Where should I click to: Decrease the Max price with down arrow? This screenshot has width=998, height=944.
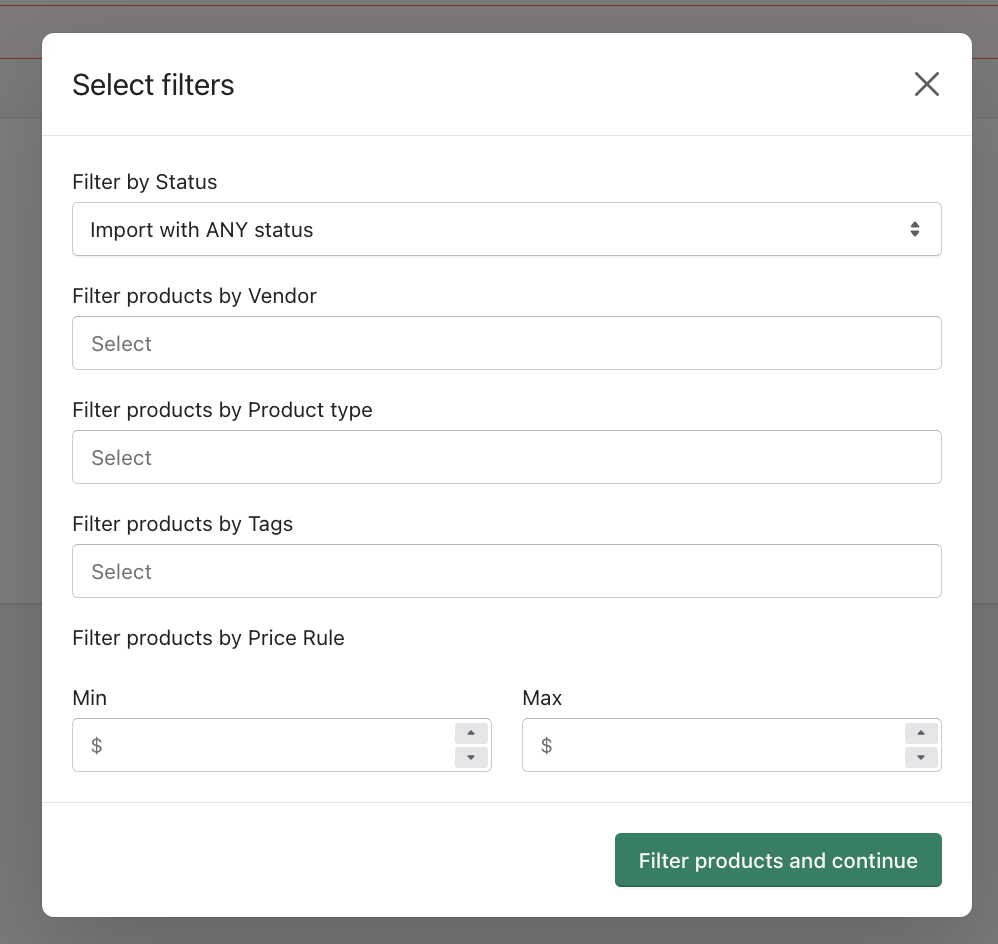921,758
